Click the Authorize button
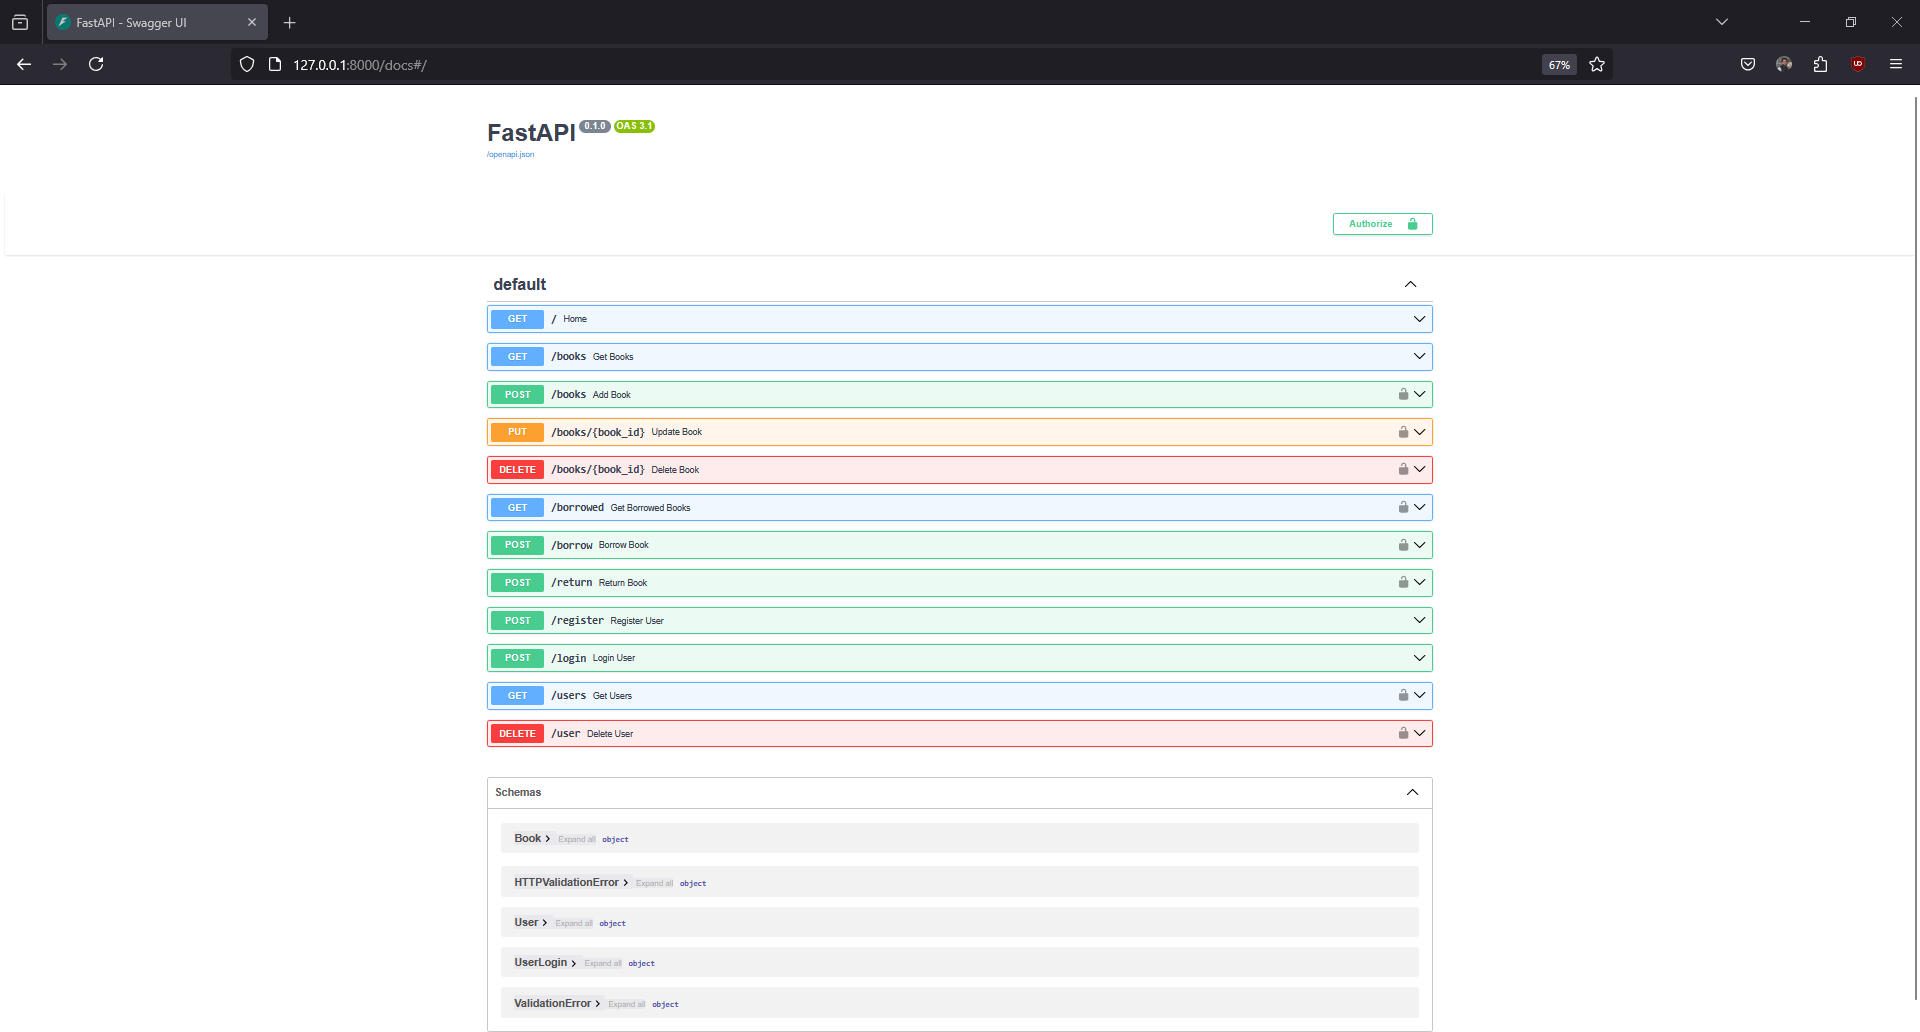The width and height of the screenshot is (1920, 1032). pyautogui.click(x=1382, y=223)
